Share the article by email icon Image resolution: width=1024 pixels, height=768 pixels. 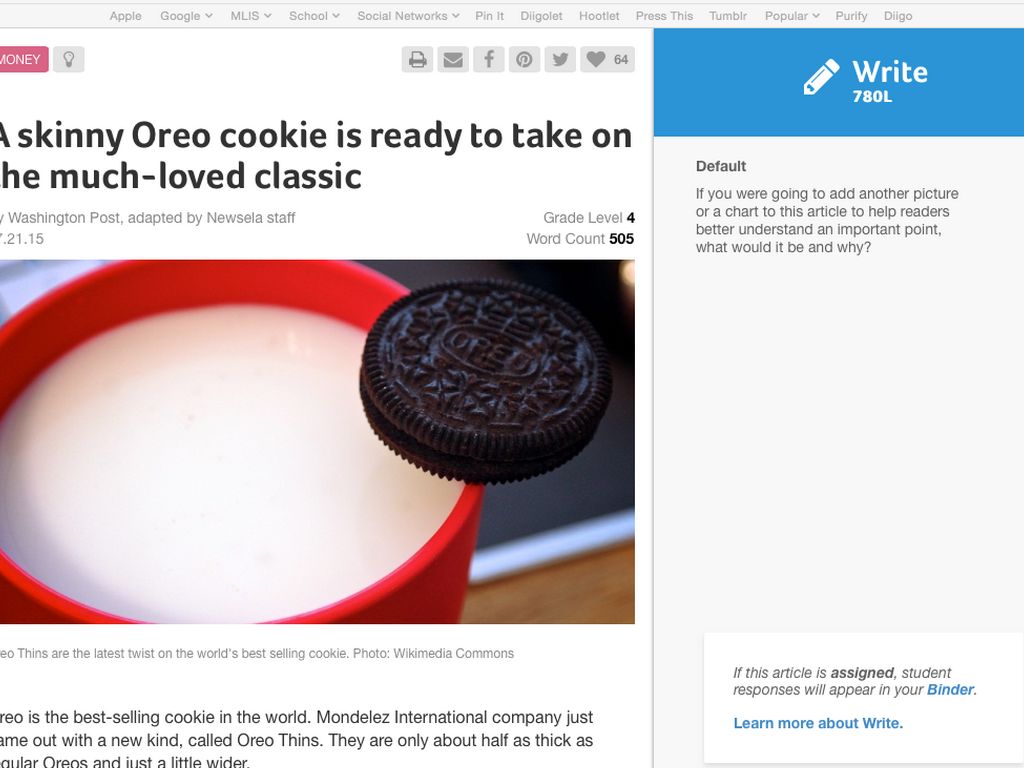[453, 59]
